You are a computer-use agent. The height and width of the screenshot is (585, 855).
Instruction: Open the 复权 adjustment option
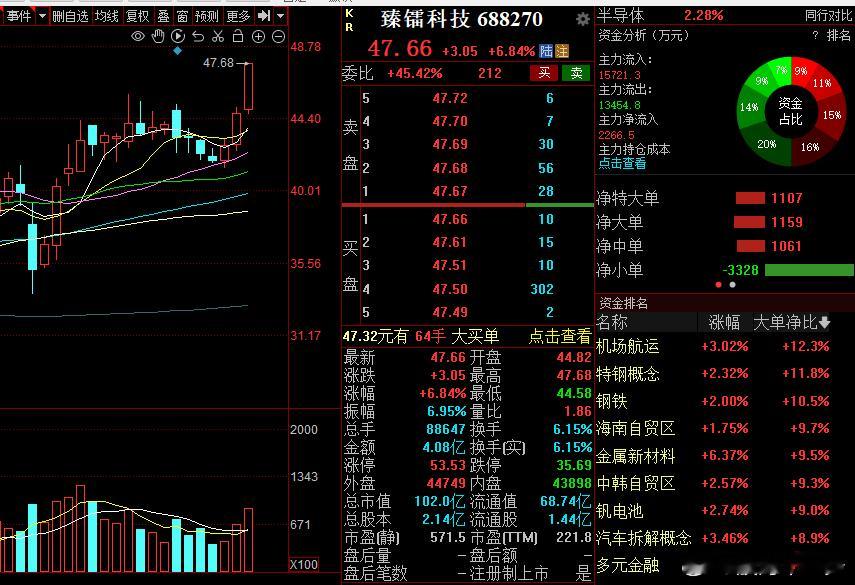[x=137, y=16]
